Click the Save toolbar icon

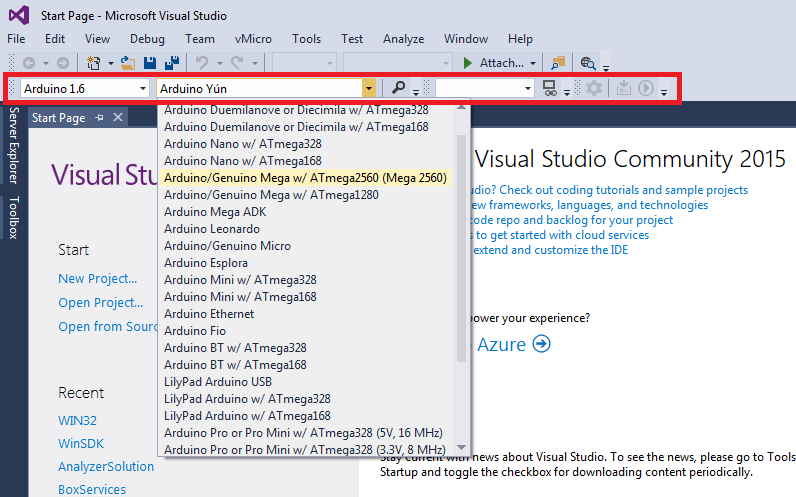tap(150, 63)
